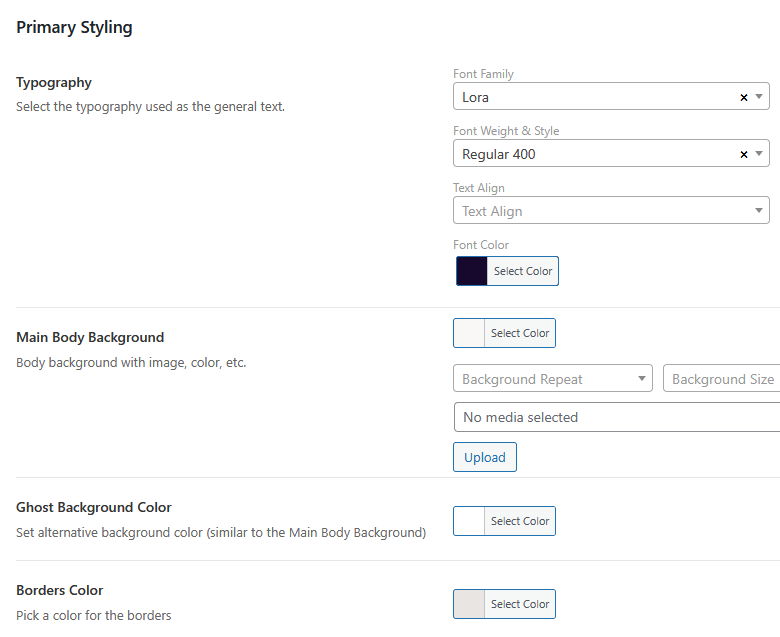Open the Background Size dropdown
The height and width of the screenshot is (637, 780).
(722, 379)
